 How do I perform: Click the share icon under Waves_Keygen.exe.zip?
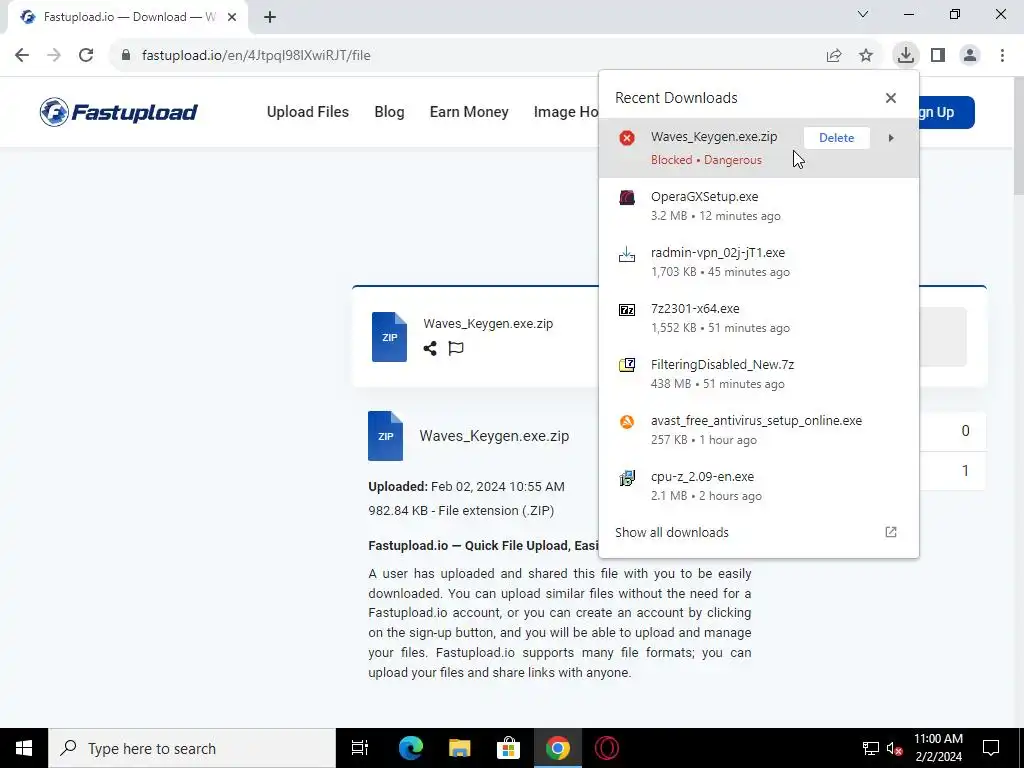tap(430, 348)
